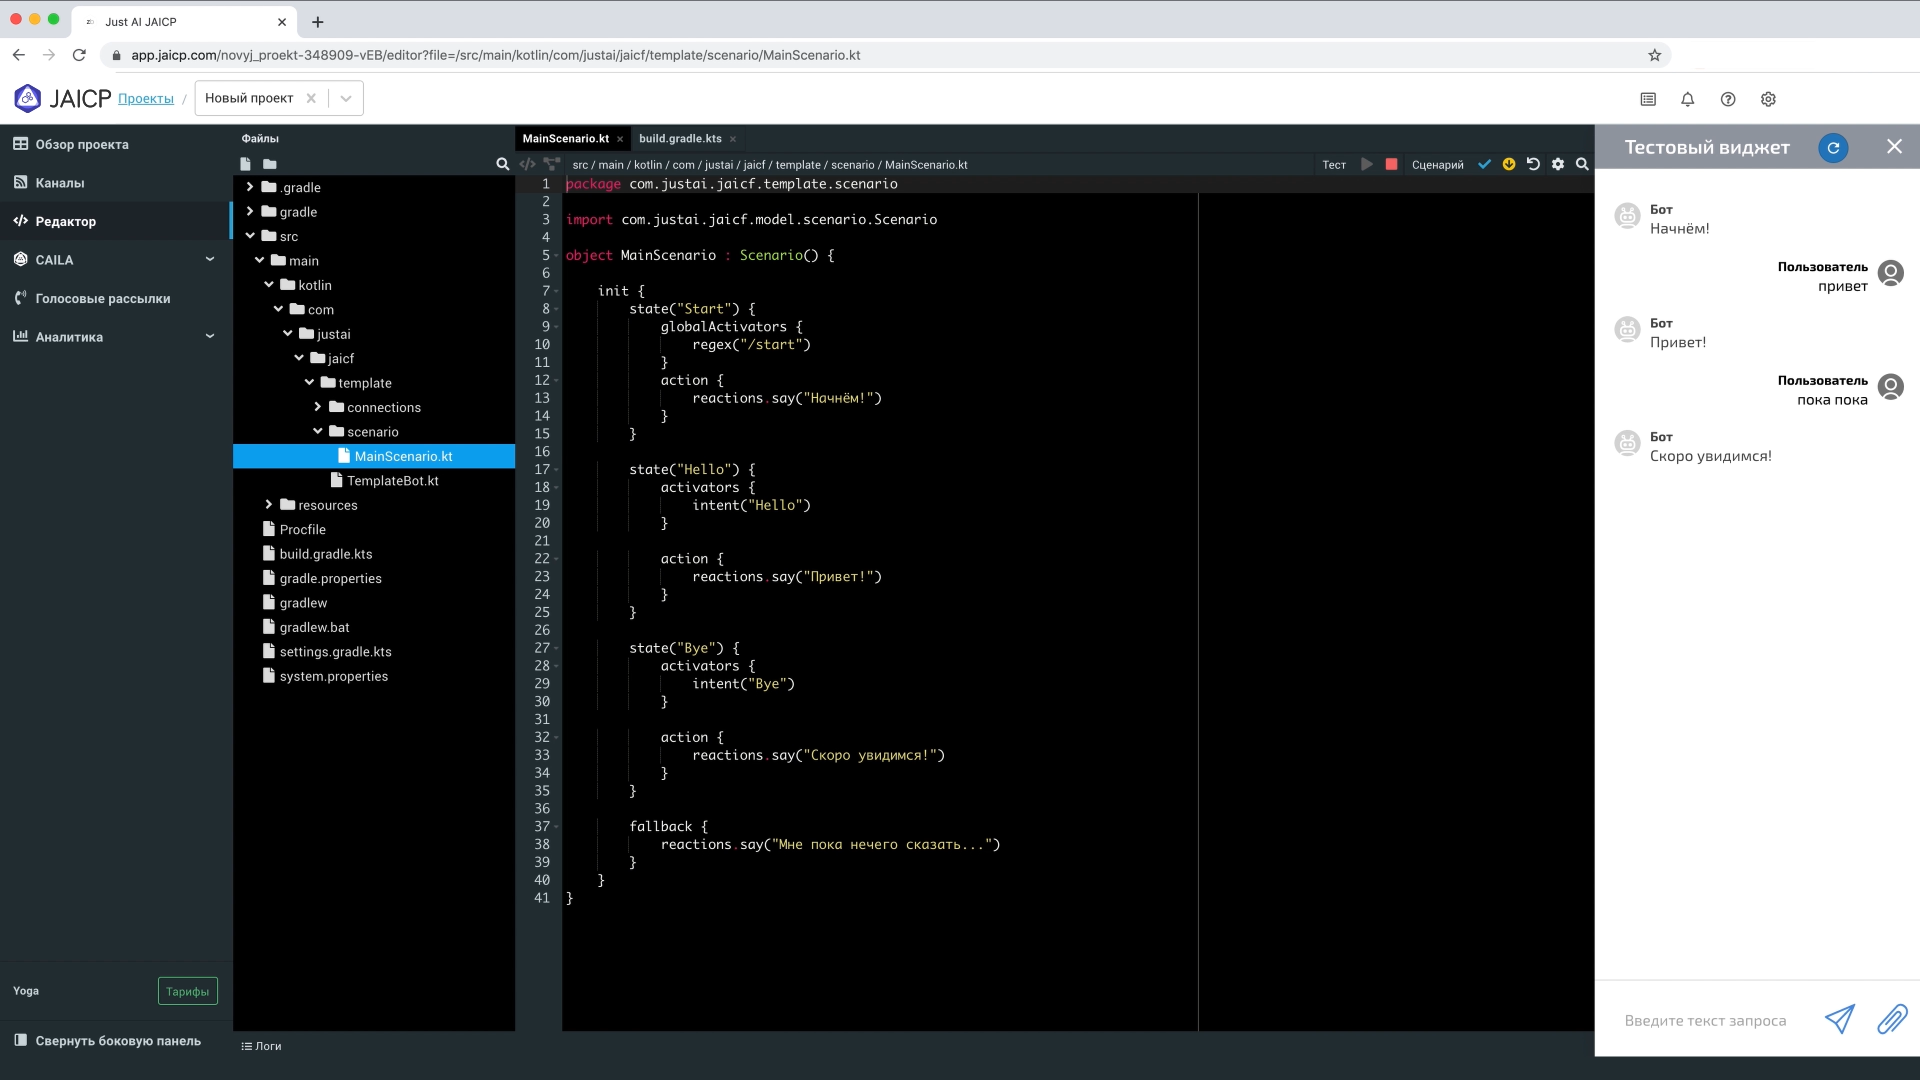Viewport: 1920px width, 1080px height.
Task: Click the yellow download arrow icon
Action: click(x=1509, y=164)
